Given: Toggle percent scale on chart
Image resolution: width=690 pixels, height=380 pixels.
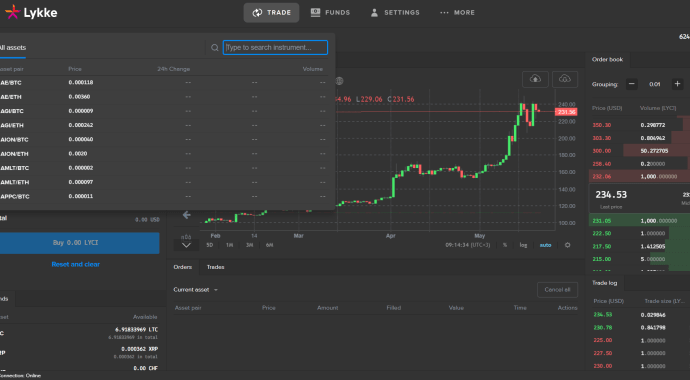Looking at the screenshot, I should [x=505, y=245].
